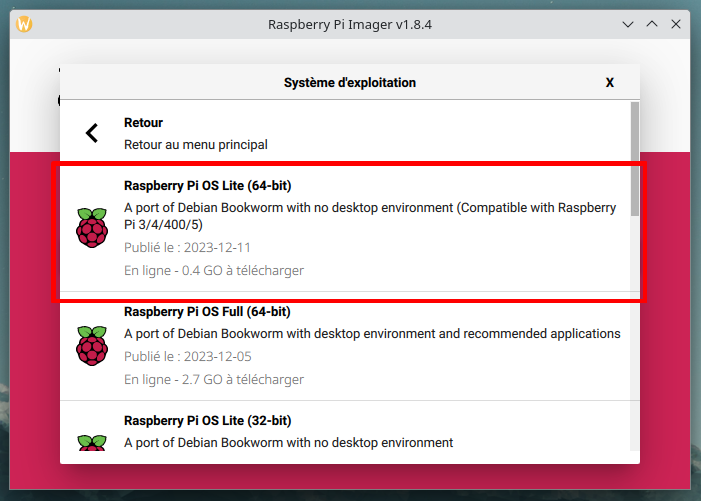The width and height of the screenshot is (701, 501).
Task: Close the Raspberry Pi Imager window
Action: point(676,24)
